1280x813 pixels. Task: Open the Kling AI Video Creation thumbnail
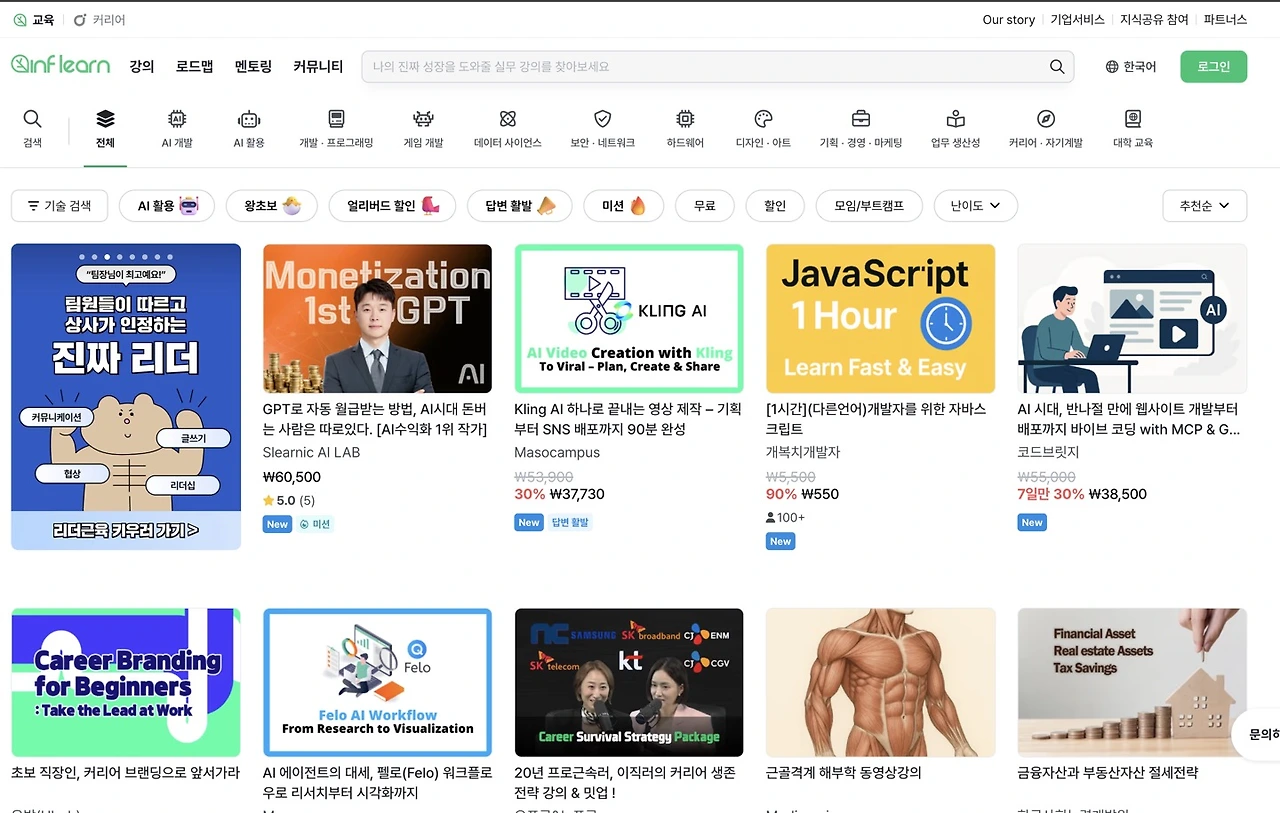(629, 319)
